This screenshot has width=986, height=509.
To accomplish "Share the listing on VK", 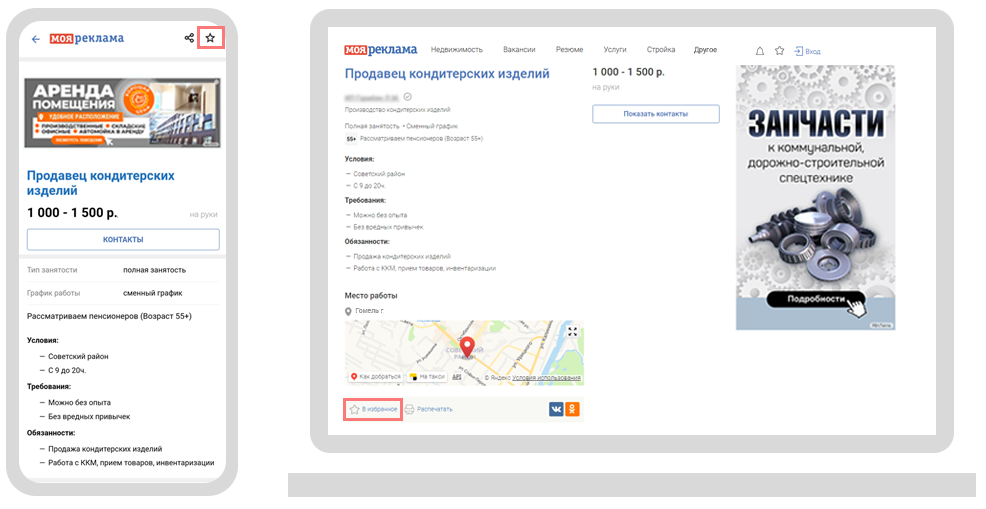I will point(556,409).
